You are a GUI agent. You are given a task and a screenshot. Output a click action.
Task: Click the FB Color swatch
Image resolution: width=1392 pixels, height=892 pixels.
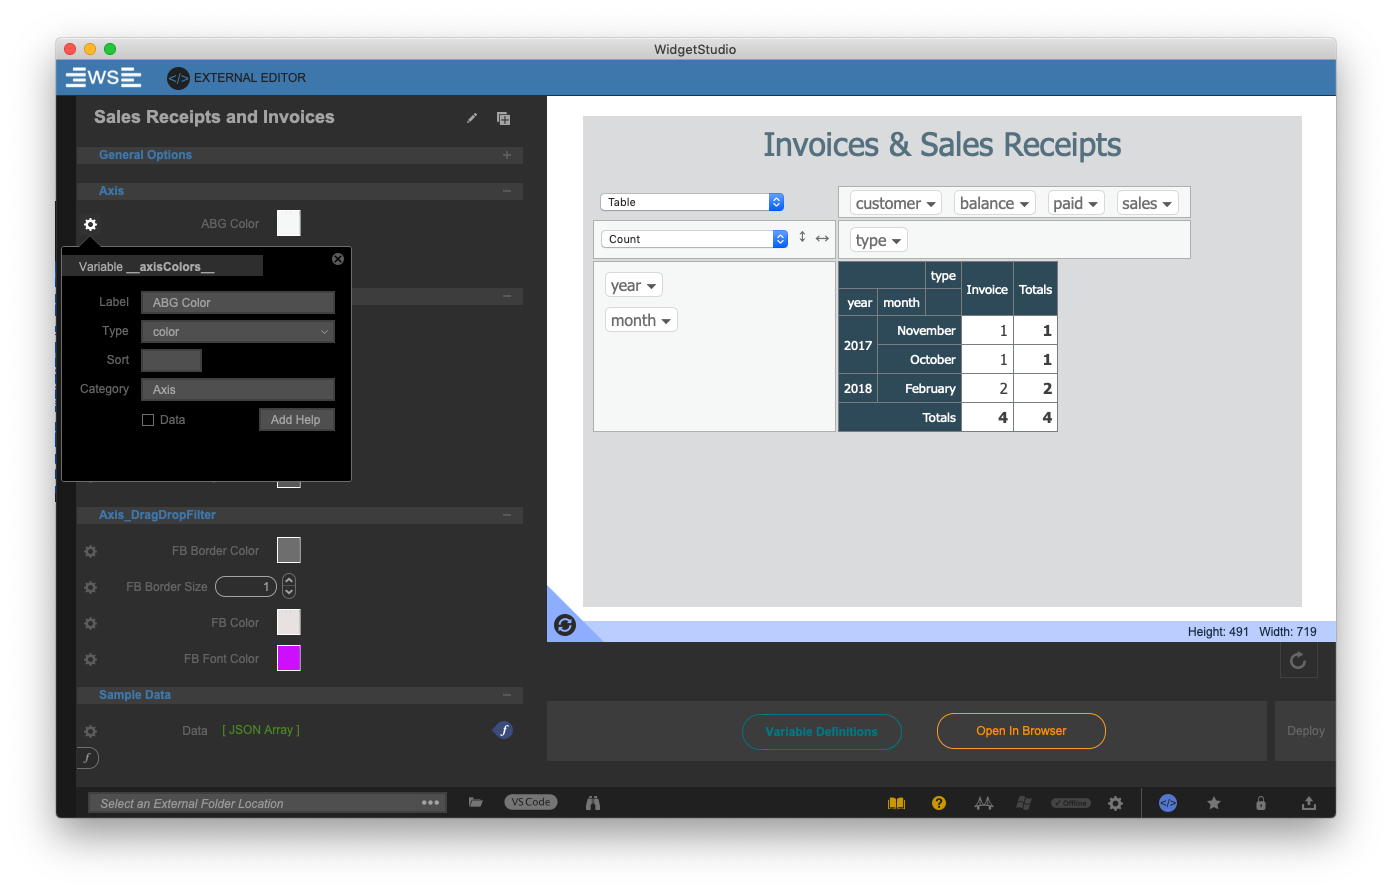point(289,622)
